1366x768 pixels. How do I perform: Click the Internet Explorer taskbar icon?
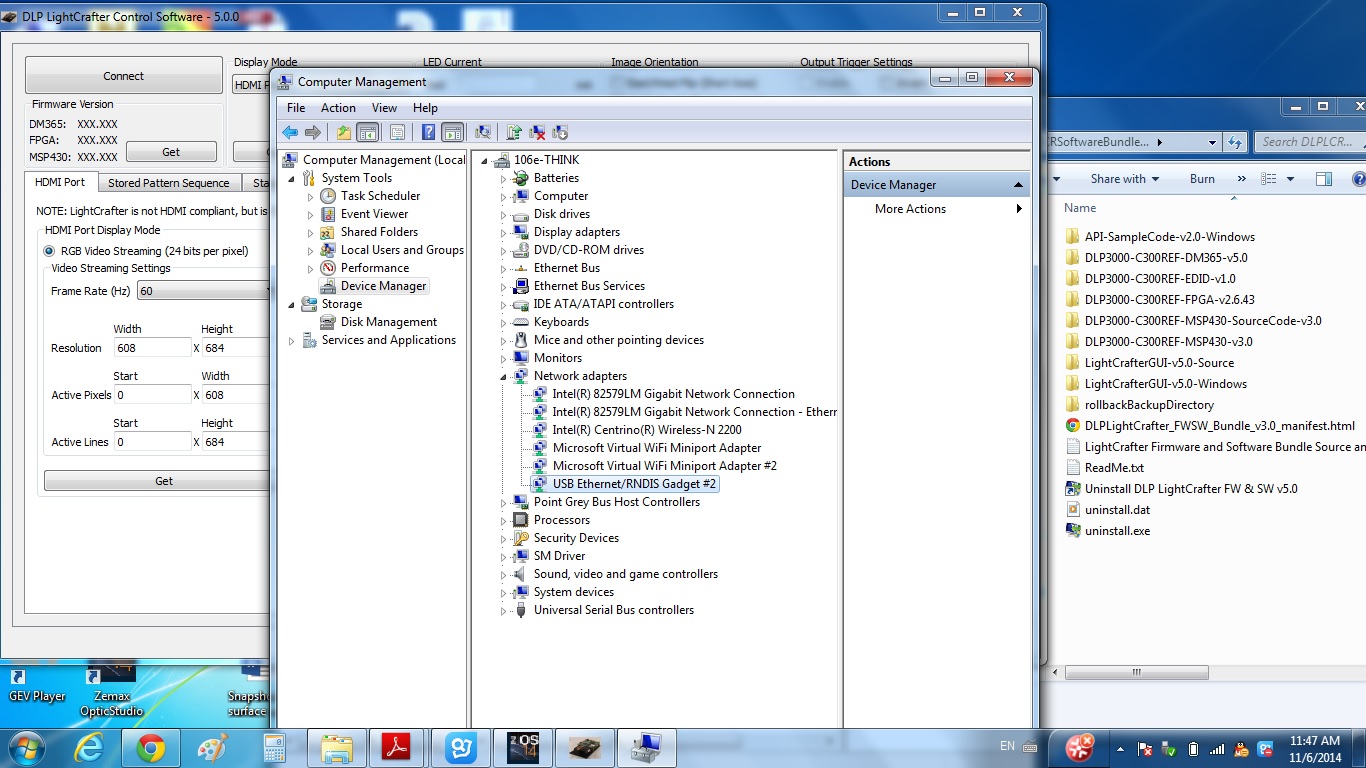click(x=88, y=747)
